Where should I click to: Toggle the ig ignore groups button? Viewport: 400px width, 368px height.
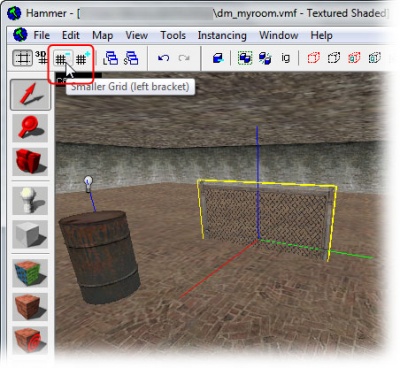[286, 58]
